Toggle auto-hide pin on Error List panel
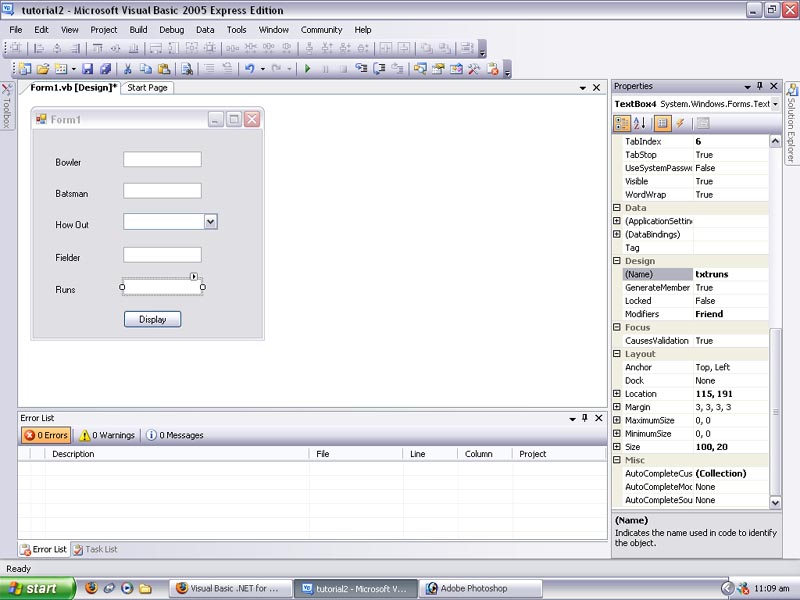 tap(585, 418)
